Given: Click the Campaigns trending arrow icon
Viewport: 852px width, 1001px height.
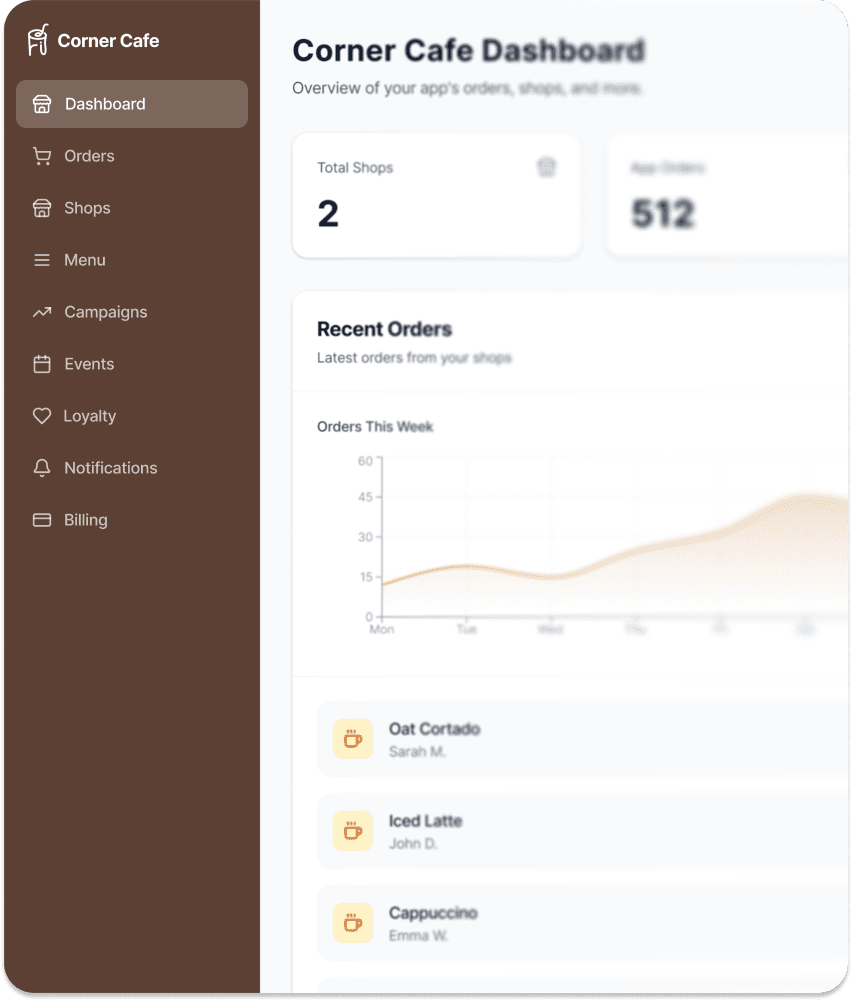Looking at the screenshot, I should [x=42, y=312].
